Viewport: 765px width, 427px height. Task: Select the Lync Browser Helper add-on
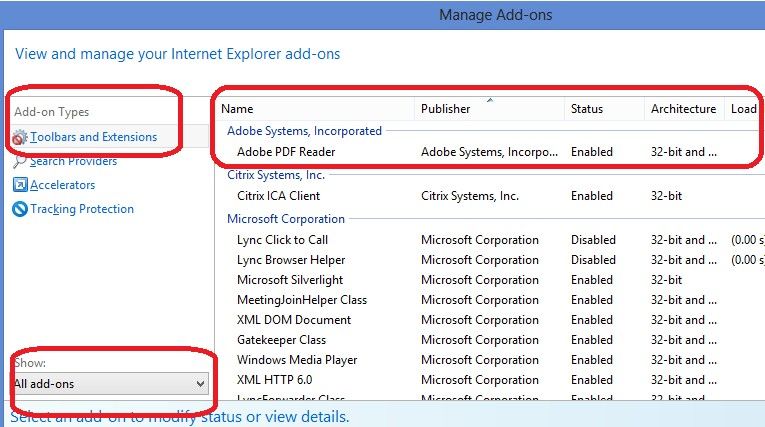tap(291, 260)
